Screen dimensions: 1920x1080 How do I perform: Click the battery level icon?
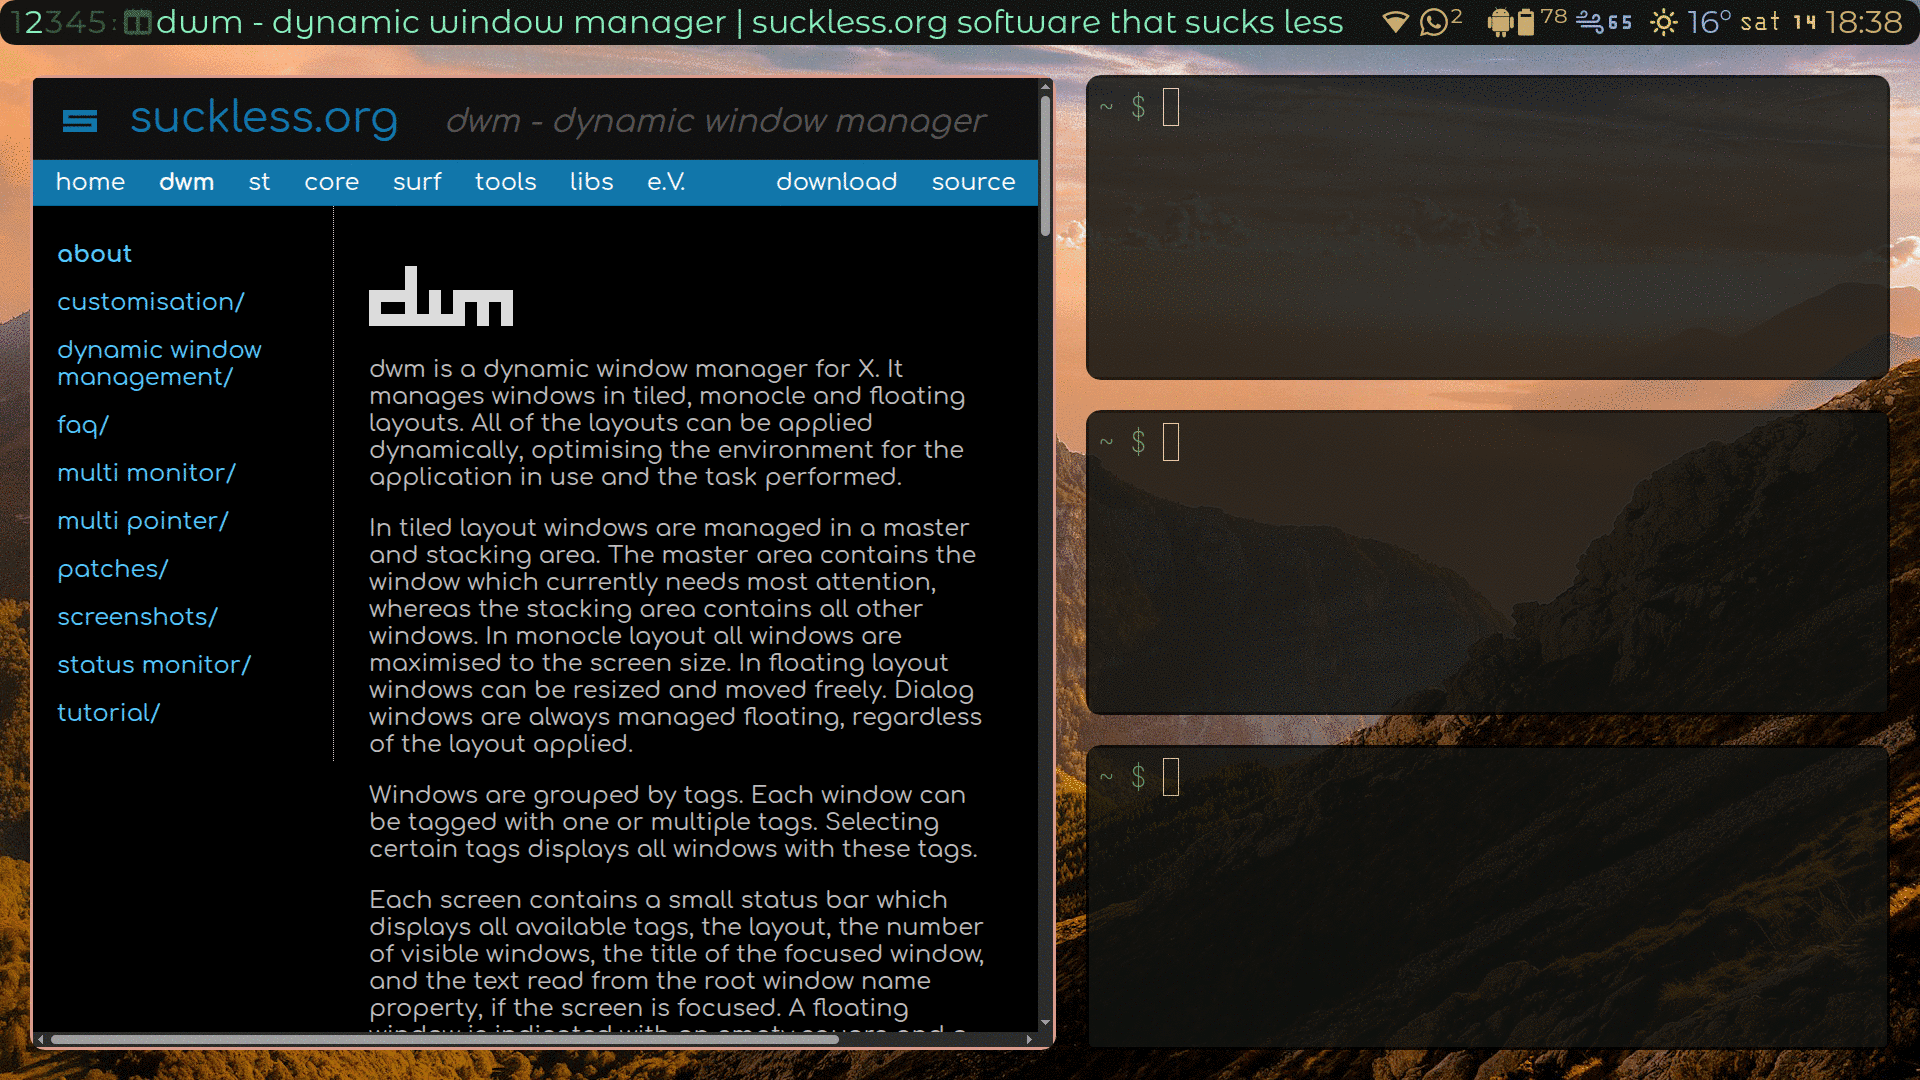pos(1526,22)
